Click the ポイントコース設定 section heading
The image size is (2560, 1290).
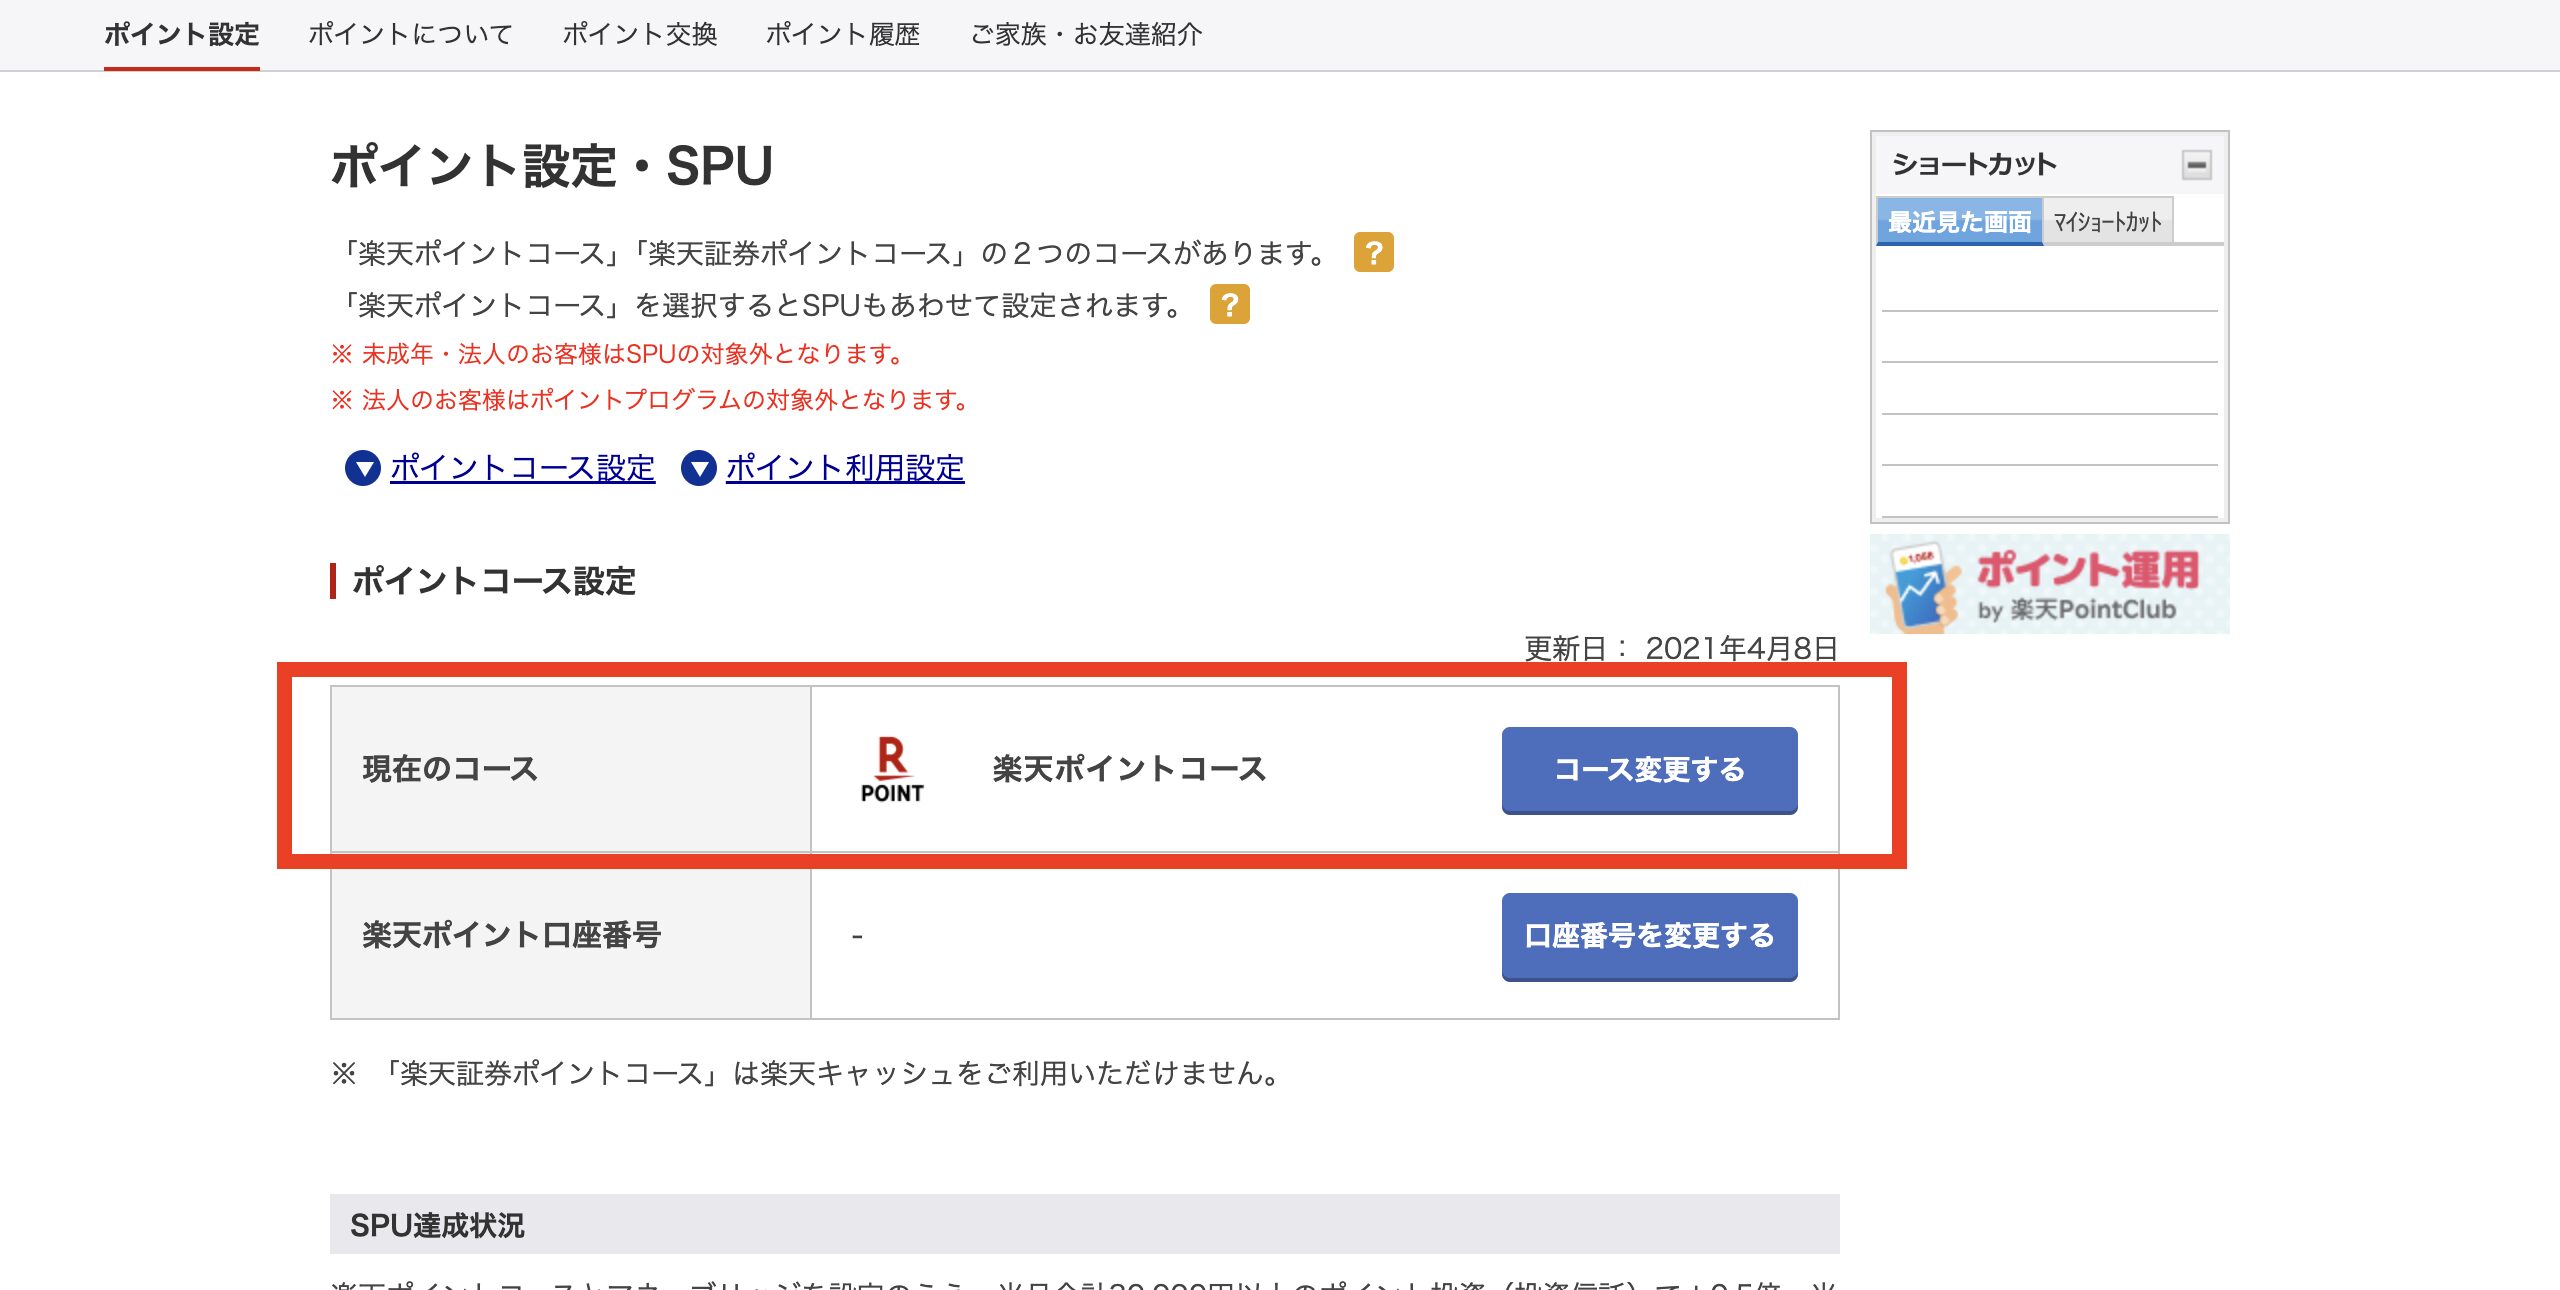[x=493, y=581]
